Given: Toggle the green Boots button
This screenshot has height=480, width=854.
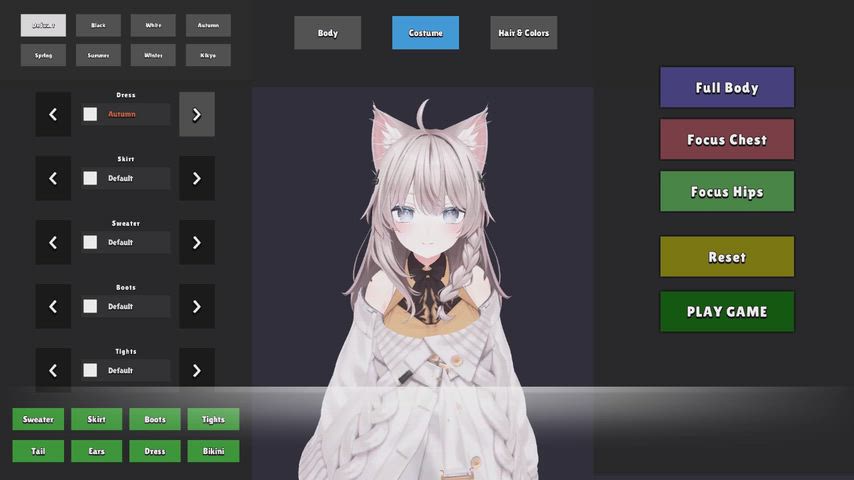Looking at the screenshot, I should click(x=155, y=419).
